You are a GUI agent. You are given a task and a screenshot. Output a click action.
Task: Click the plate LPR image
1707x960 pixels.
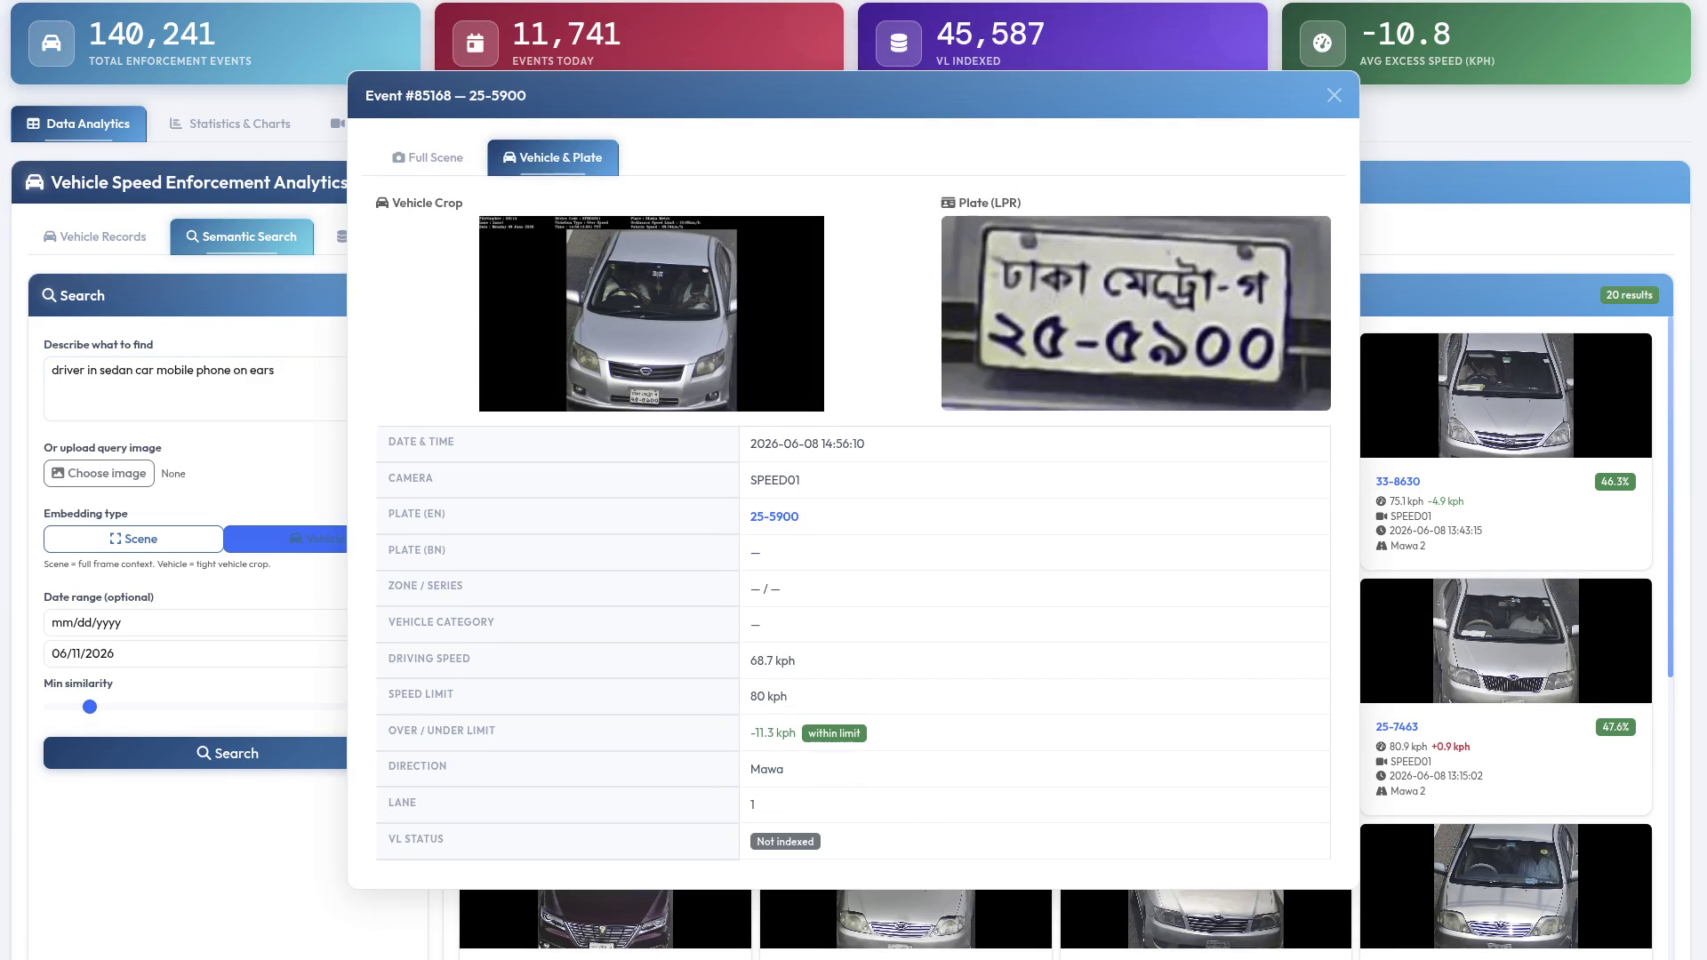pyautogui.click(x=1136, y=313)
